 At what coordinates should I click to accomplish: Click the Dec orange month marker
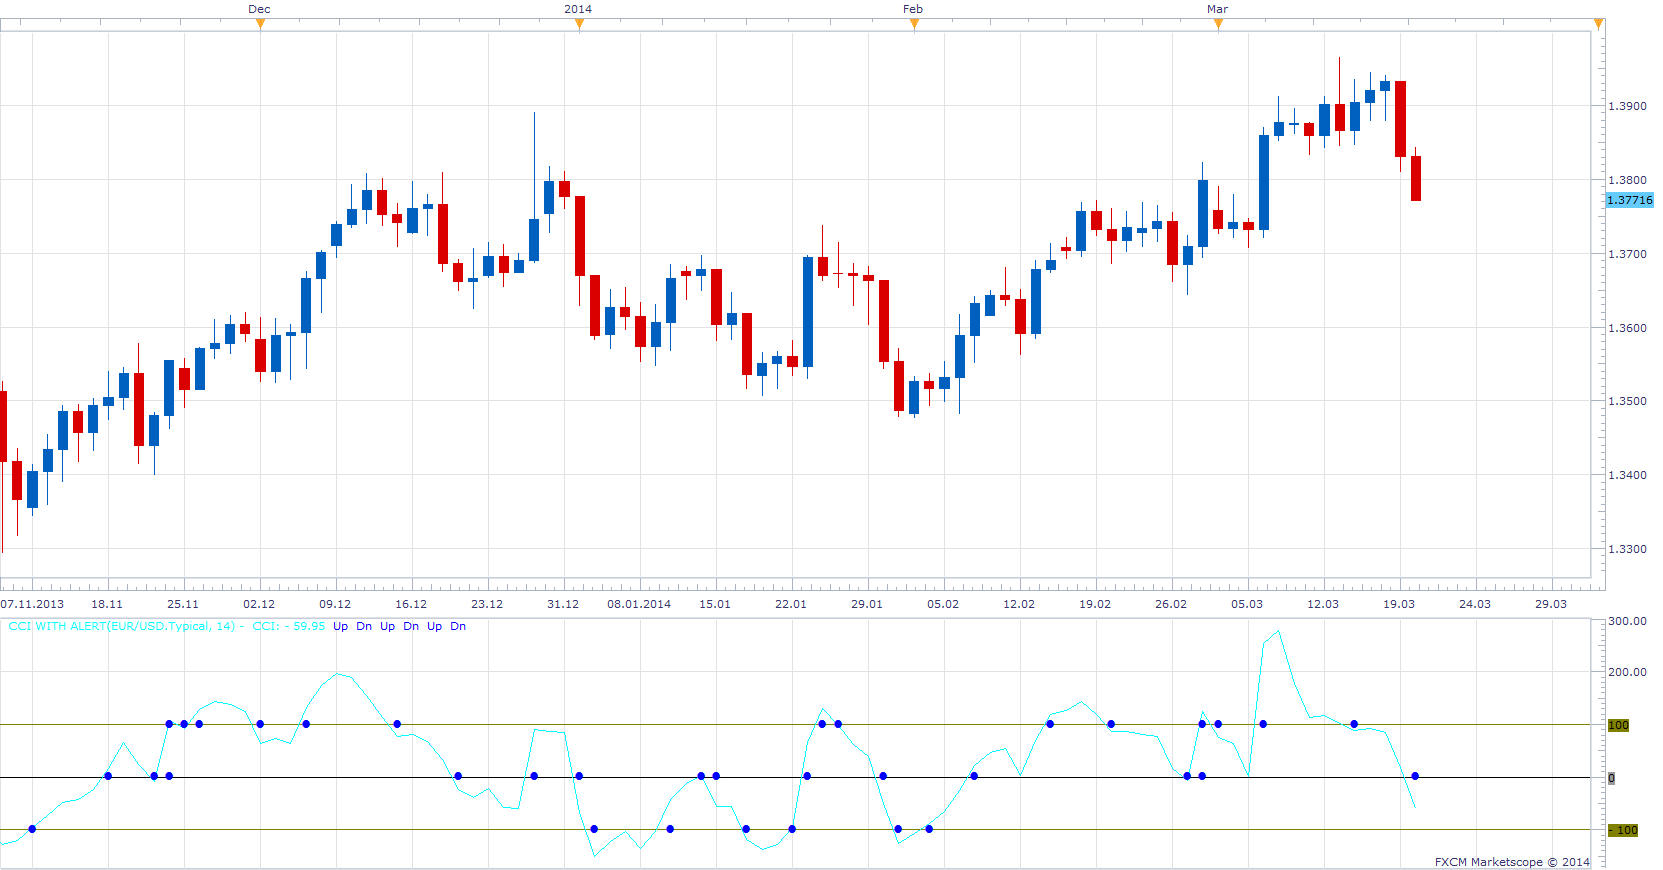pyautogui.click(x=260, y=24)
